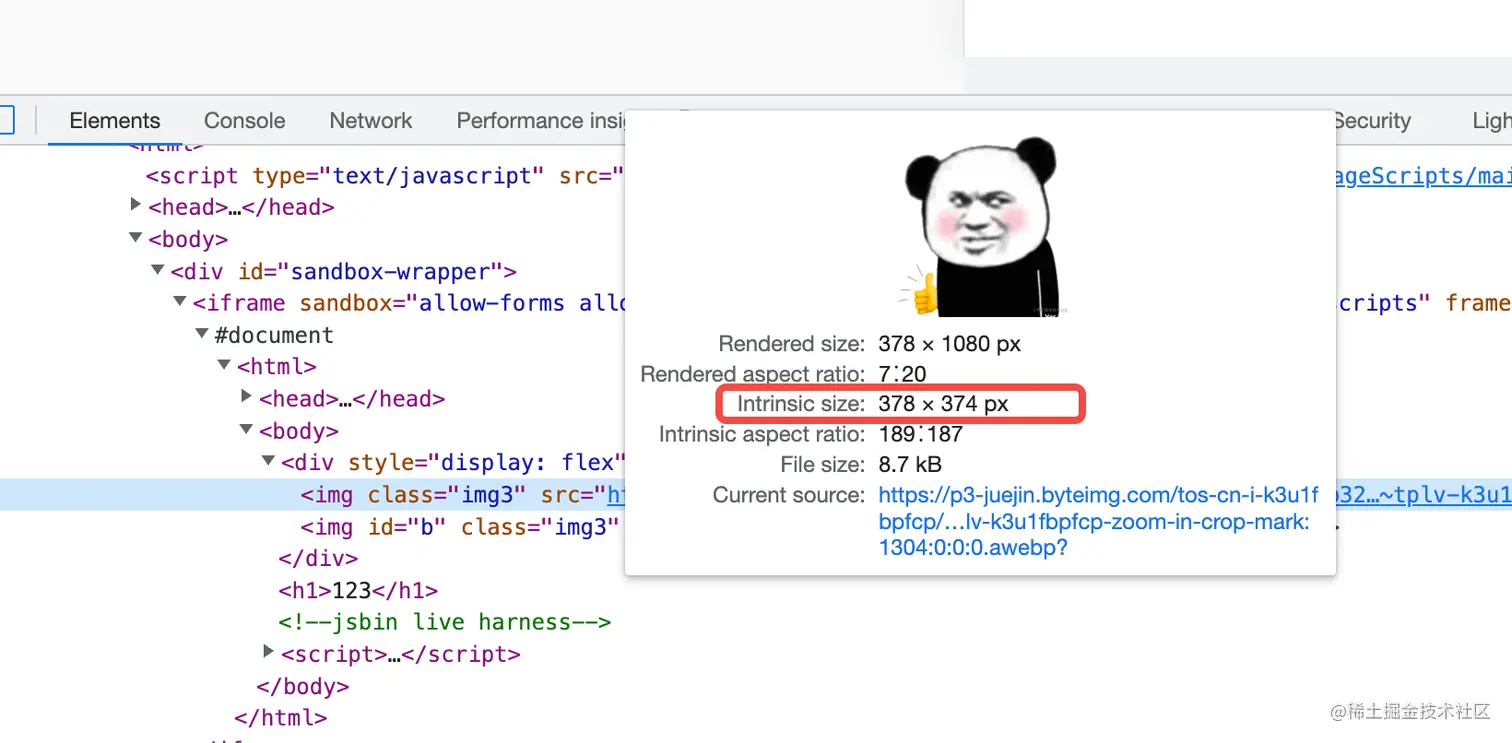Open the Current source image URL
Image resolution: width=1512 pixels, height=743 pixels.
coord(1098,521)
